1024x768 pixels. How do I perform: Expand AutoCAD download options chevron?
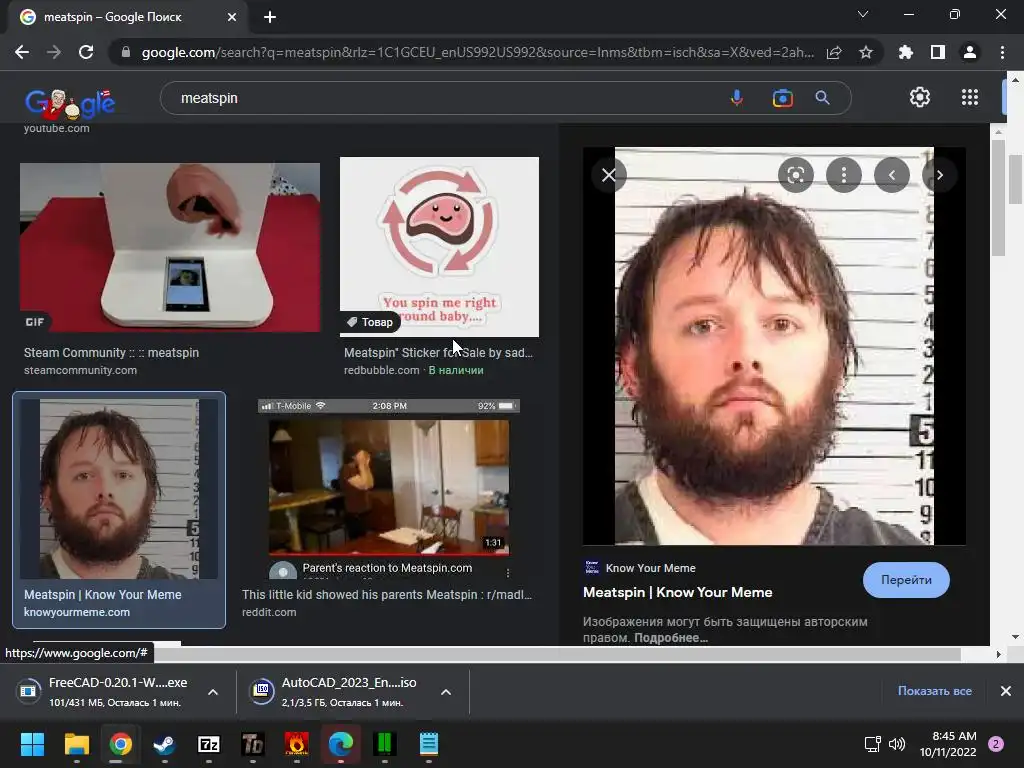coord(446,692)
